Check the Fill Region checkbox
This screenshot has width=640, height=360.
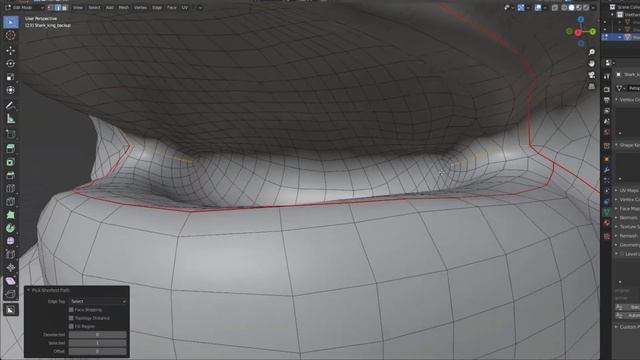[71, 326]
